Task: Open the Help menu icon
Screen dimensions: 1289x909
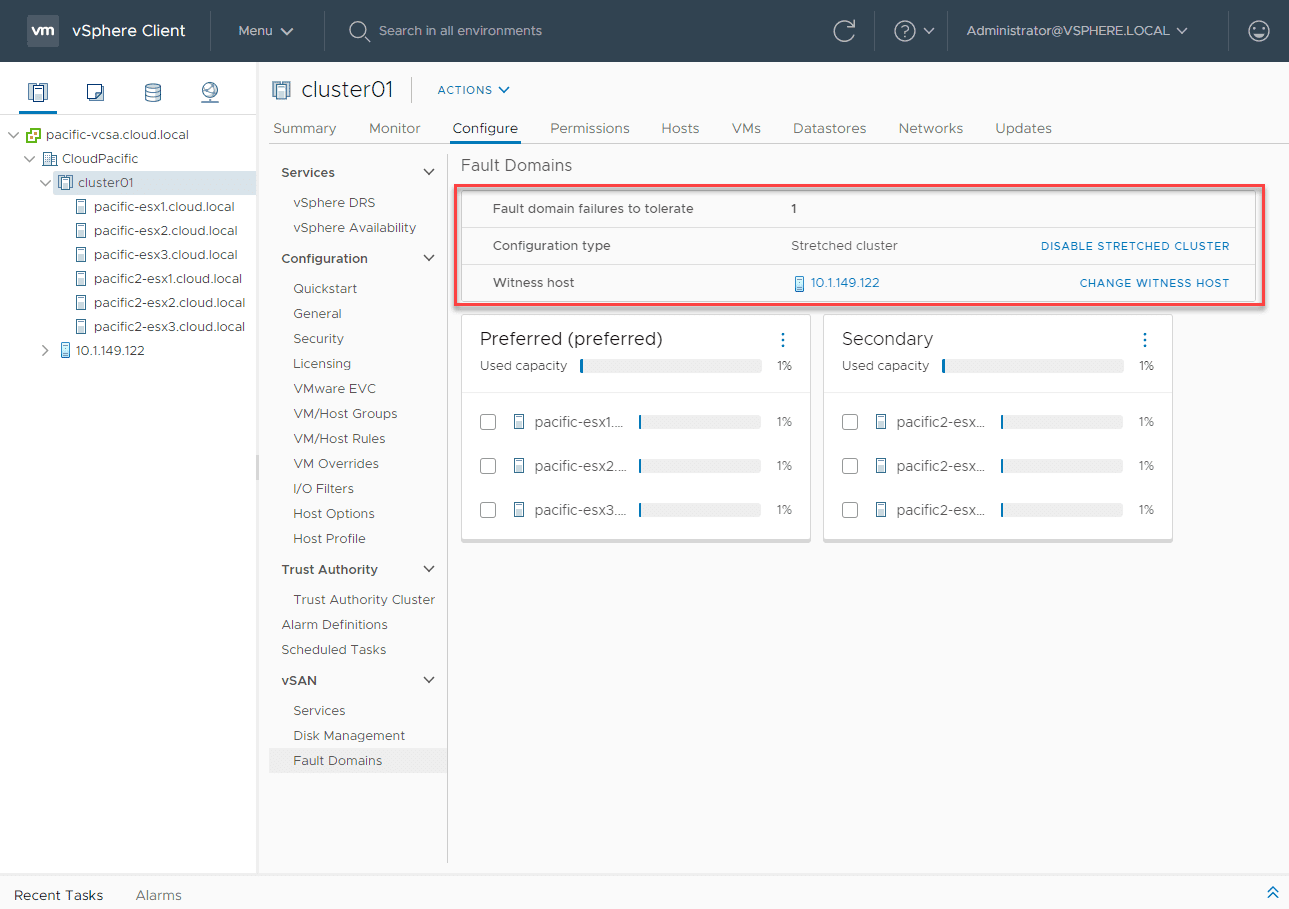Action: (906, 31)
